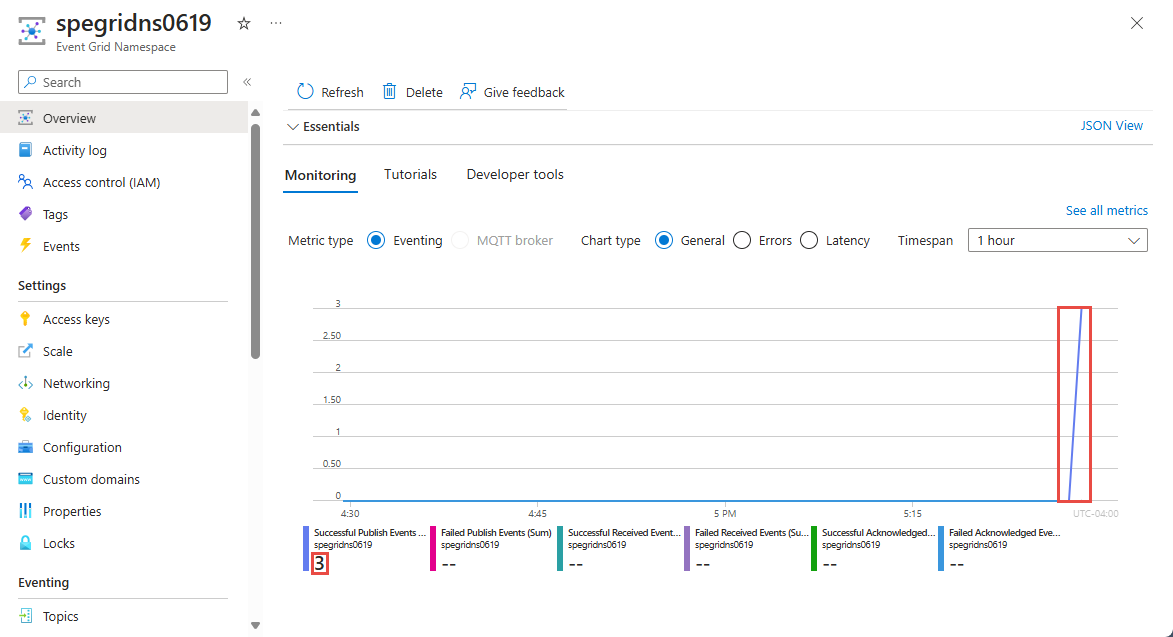
Task: Click the sidebar vertical scrollbar thumb
Action: click(x=255, y=241)
